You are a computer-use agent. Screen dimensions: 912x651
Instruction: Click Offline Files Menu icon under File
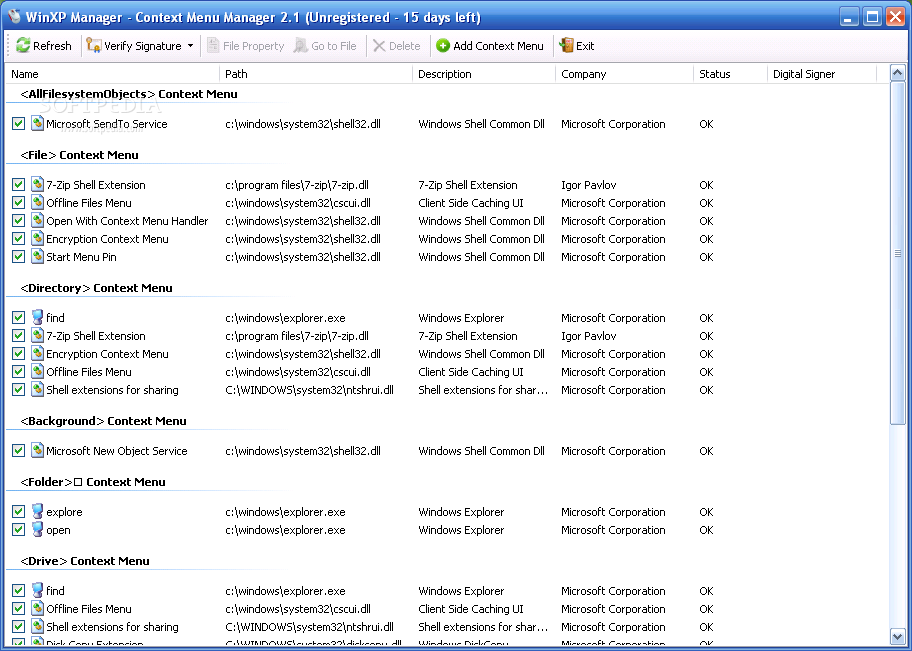(x=37, y=202)
